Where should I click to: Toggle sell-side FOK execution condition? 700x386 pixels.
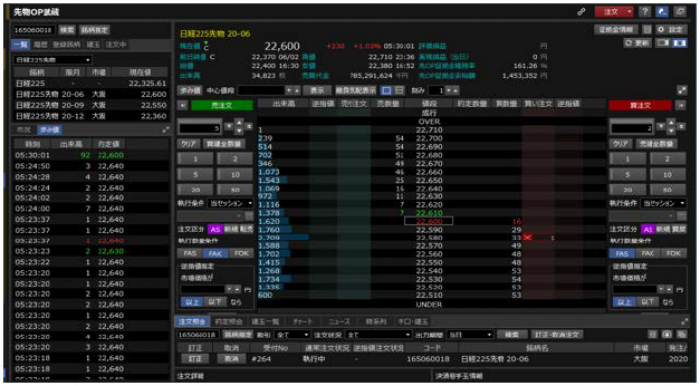coord(241,253)
